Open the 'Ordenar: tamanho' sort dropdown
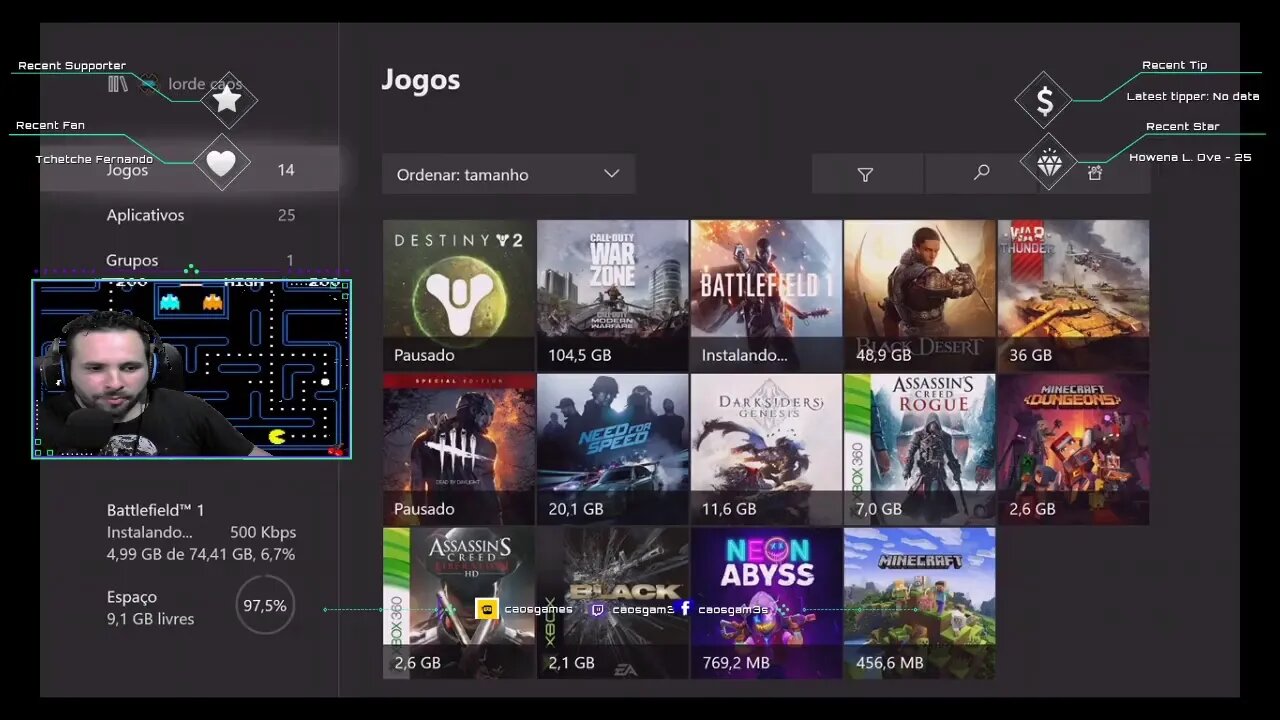The width and height of the screenshot is (1280, 720). tap(508, 174)
